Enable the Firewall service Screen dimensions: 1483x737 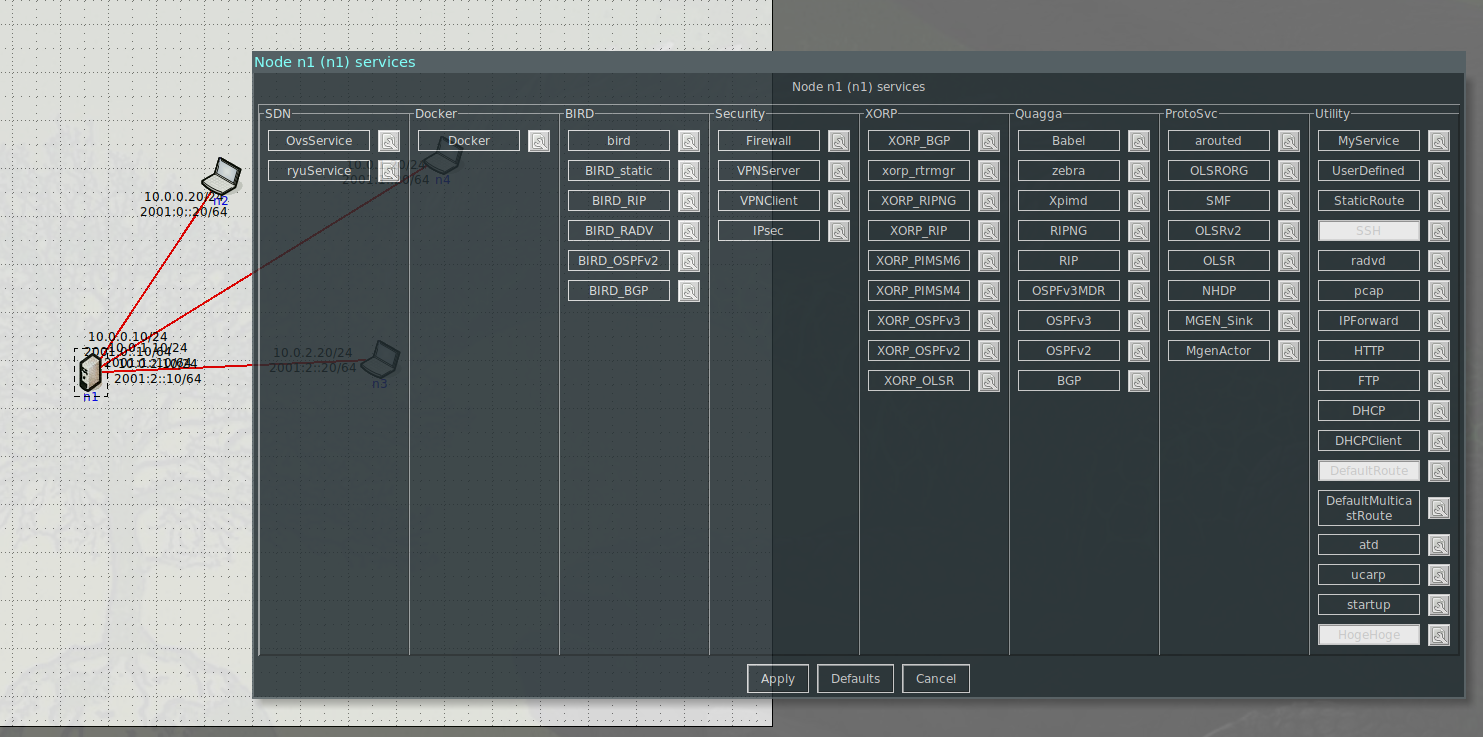click(x=769, y=141)
